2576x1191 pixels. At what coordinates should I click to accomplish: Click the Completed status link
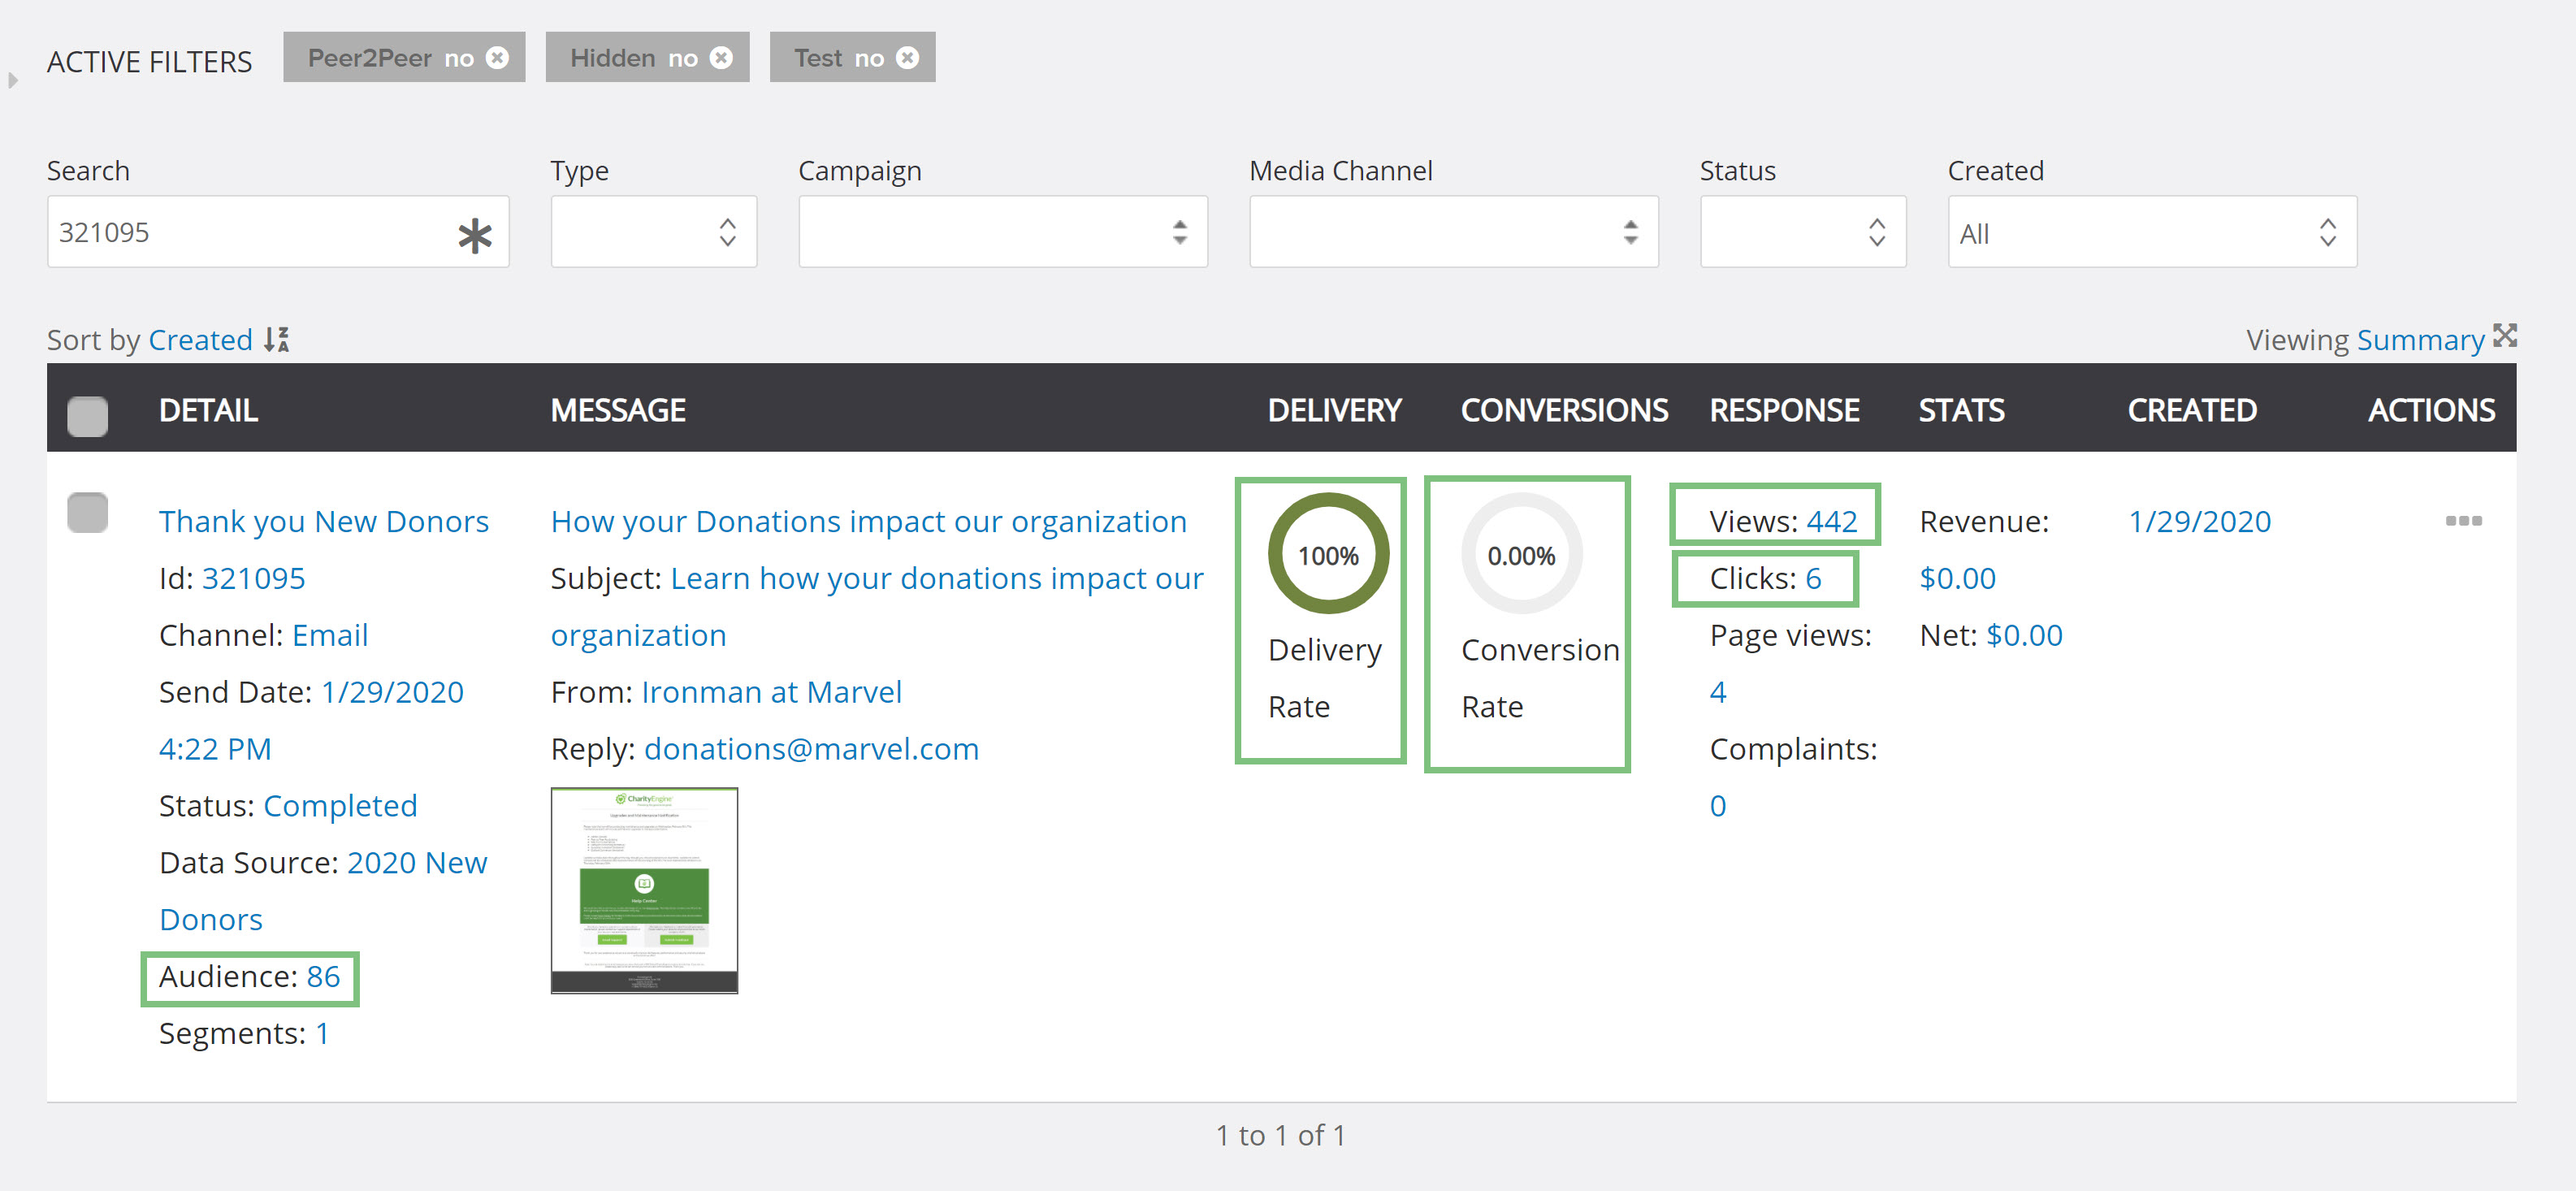340,806
